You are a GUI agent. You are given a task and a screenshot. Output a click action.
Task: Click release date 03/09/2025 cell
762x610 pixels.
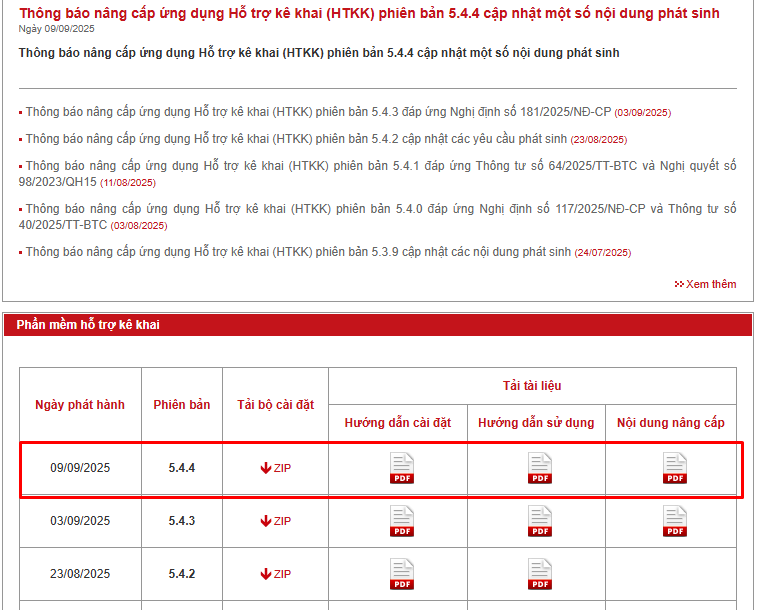click(x=80, y=521)
